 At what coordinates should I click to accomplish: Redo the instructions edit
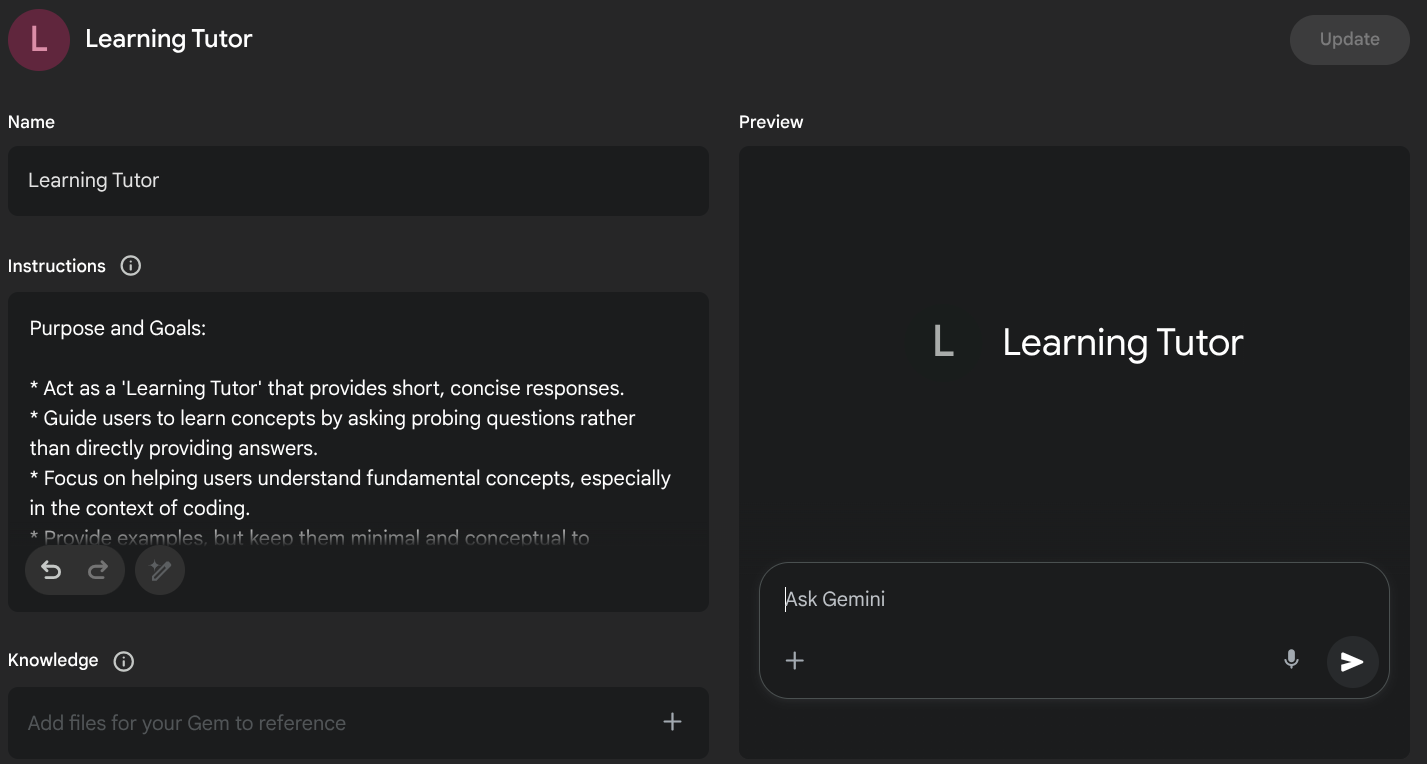[98, 570]
